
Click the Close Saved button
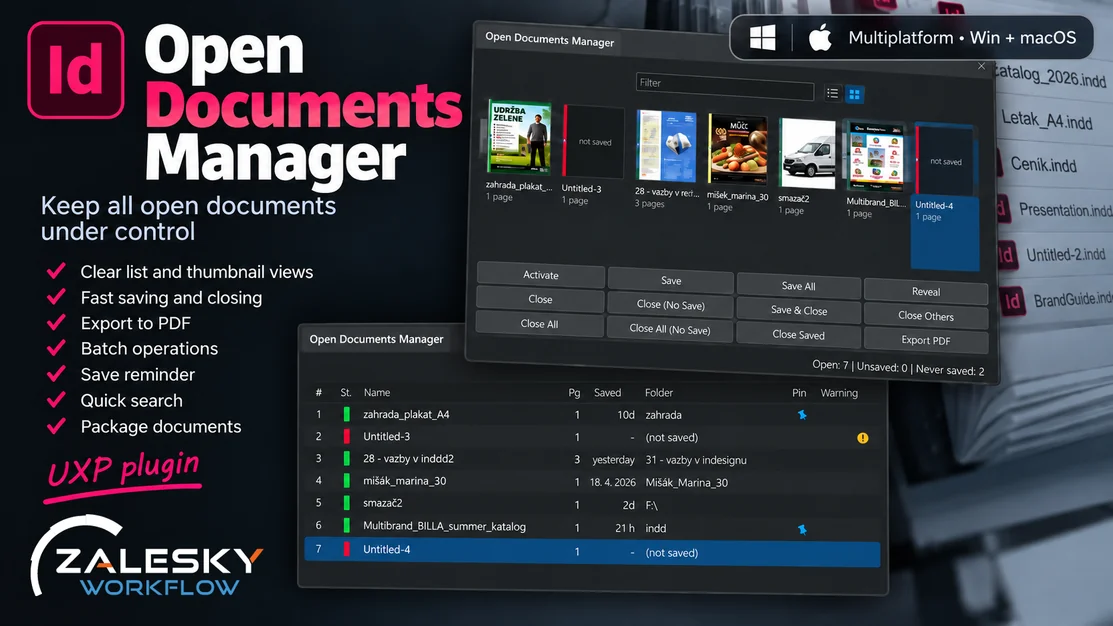coord(799,334)
